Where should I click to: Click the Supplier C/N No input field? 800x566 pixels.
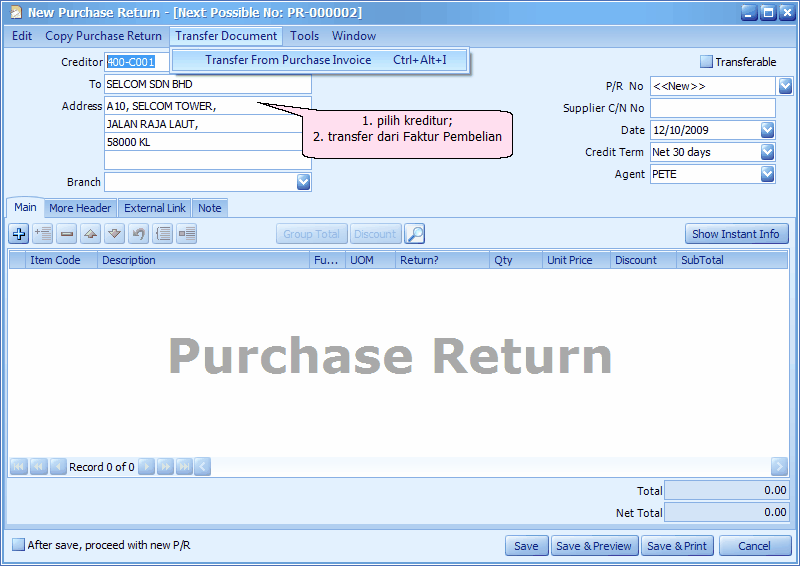tap(713, 108)
